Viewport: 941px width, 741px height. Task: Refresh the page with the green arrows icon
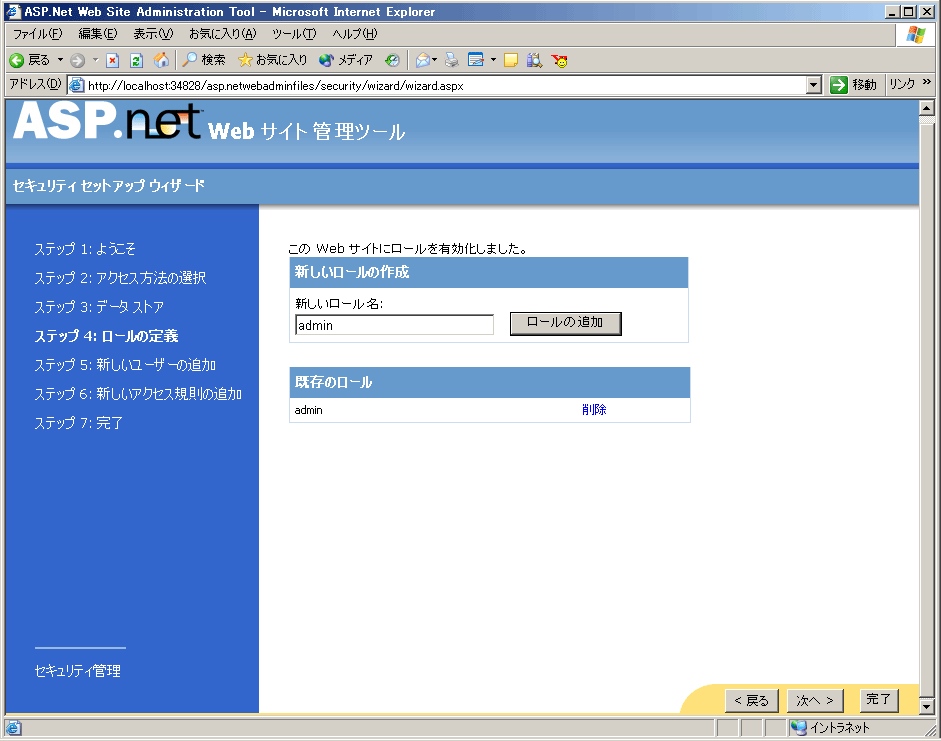pyautogui.click(x=136, y=60)
